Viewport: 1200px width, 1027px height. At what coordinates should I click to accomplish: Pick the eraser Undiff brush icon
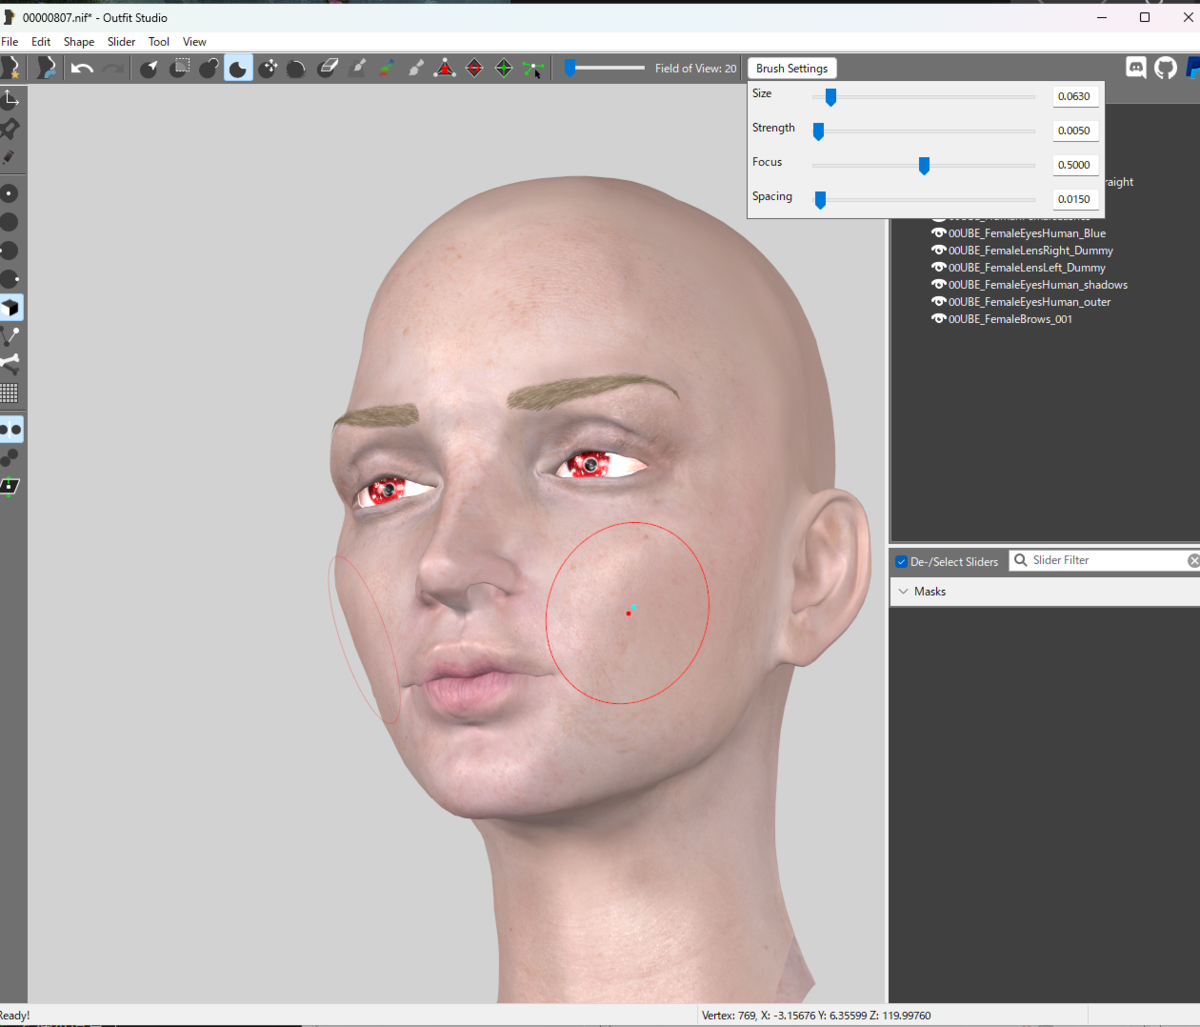[x=327, y=68]
